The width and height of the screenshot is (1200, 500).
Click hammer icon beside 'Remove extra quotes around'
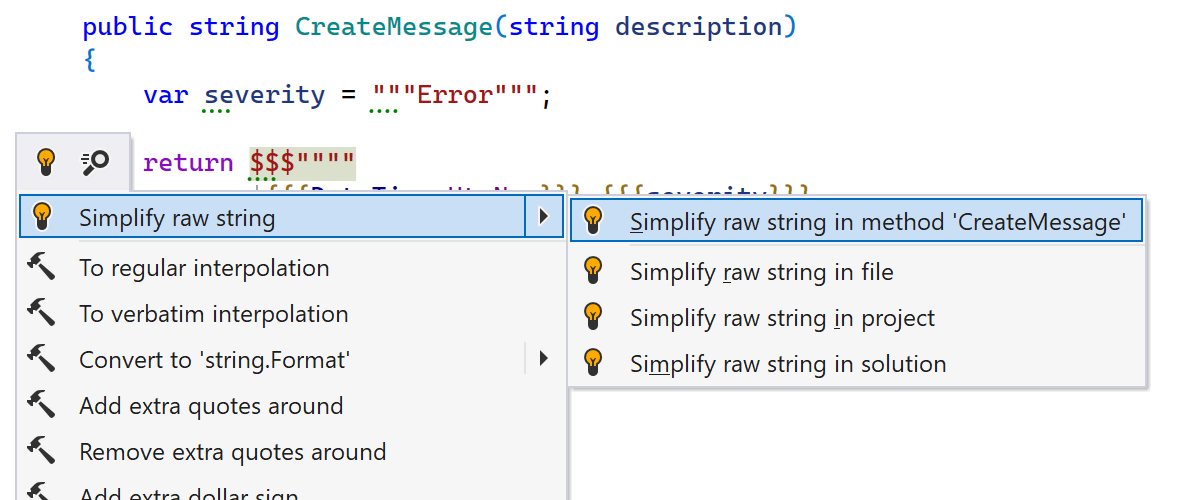point(42,451)
